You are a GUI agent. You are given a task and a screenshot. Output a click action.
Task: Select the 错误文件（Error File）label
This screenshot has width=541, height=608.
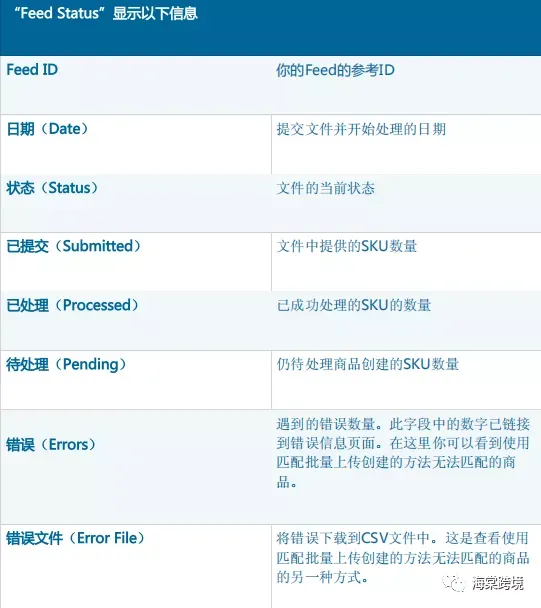75,538
